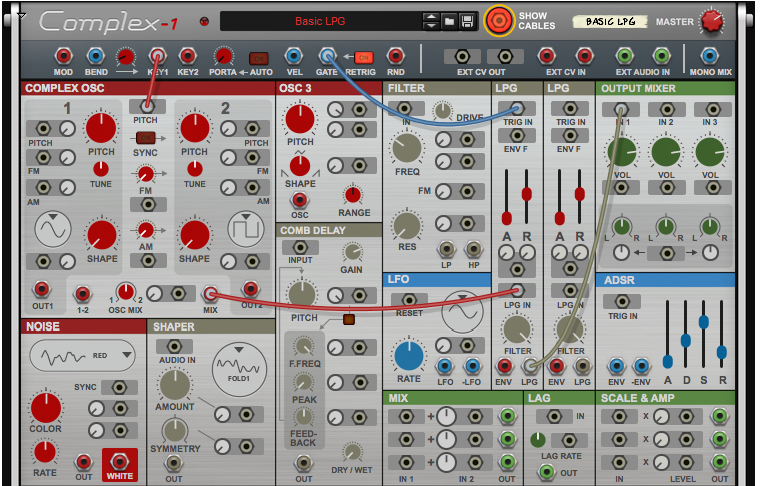Click the -LFO blue output jack
760x486 pixels.
coord(472,366)
